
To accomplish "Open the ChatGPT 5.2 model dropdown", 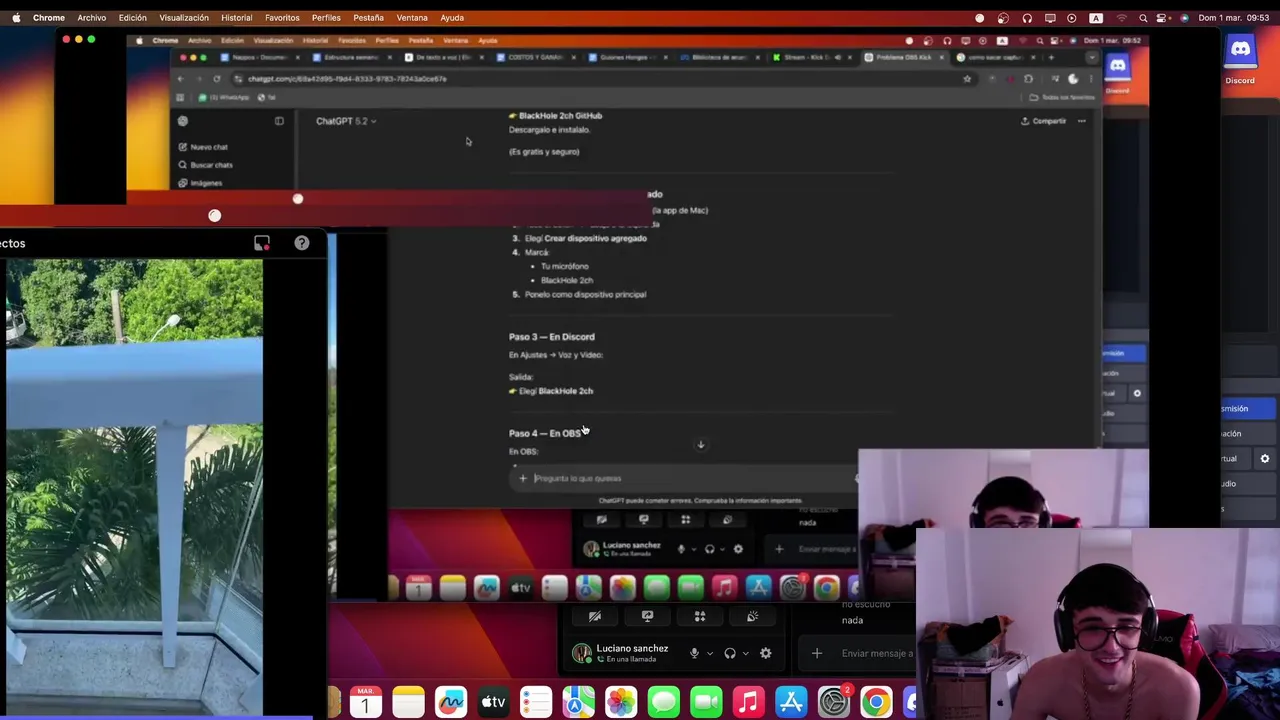I will pos(346,121).
